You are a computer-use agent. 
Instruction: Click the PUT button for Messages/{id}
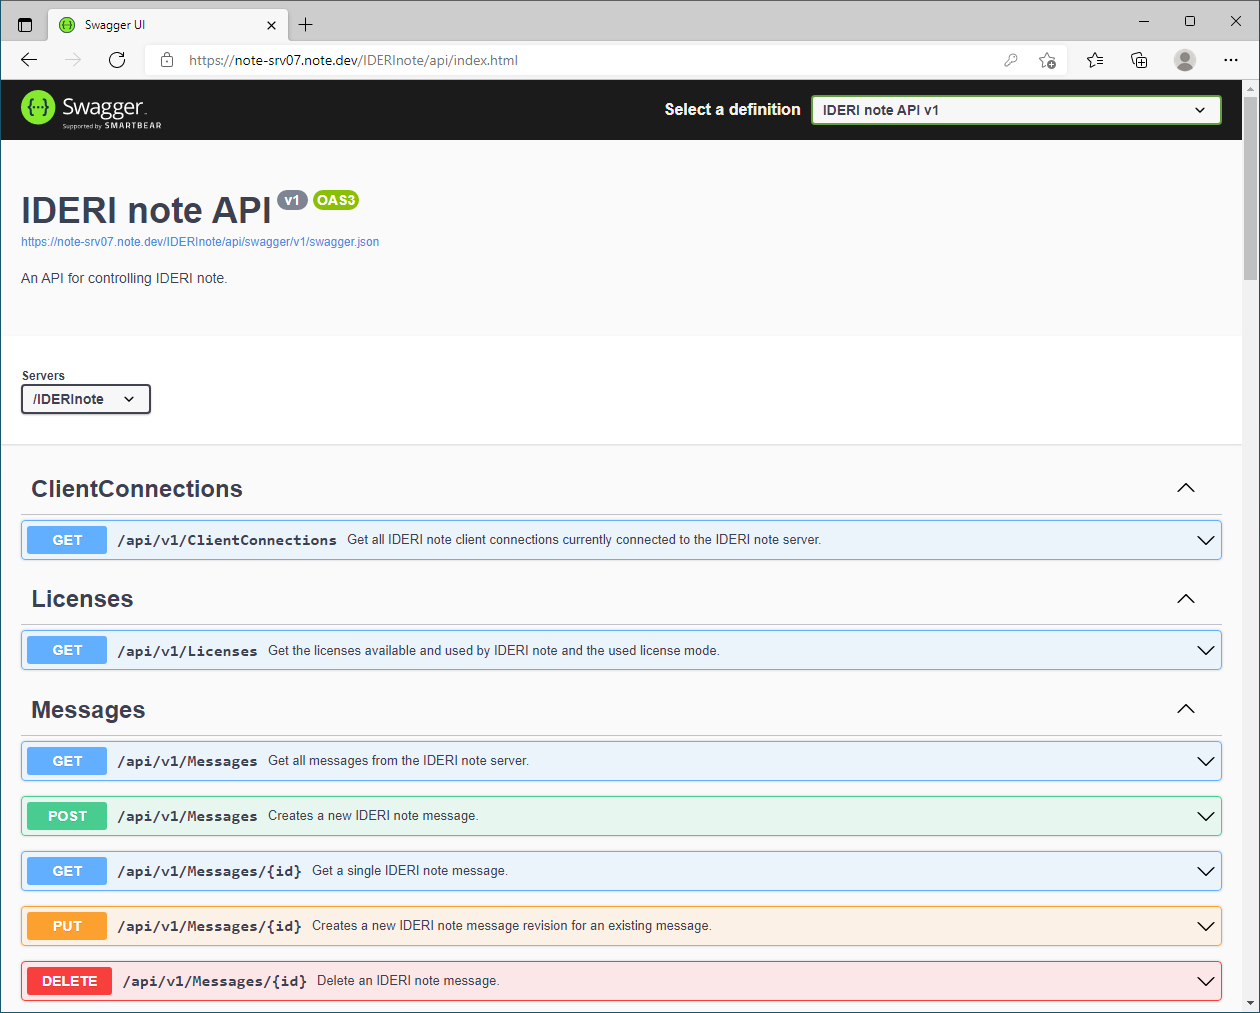pyautogui.click(x=67, y=926)
